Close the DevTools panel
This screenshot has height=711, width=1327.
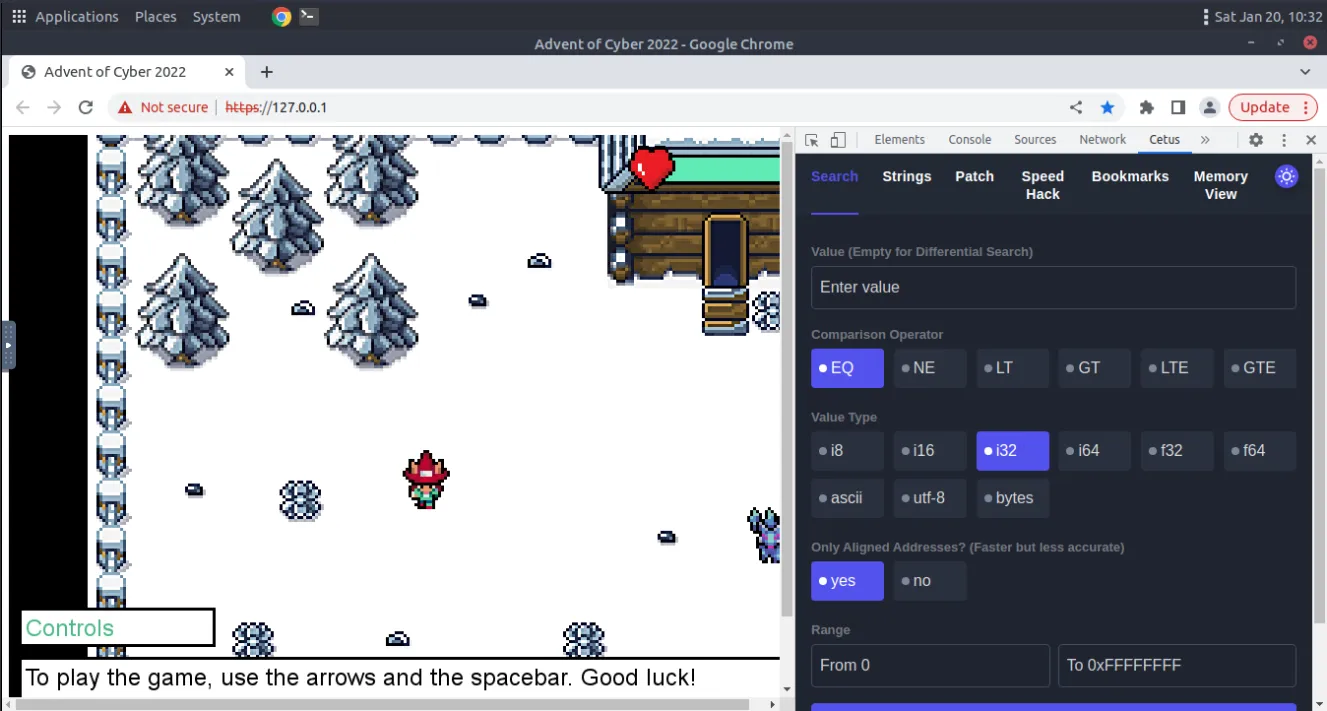click(x=1311, y=140)
